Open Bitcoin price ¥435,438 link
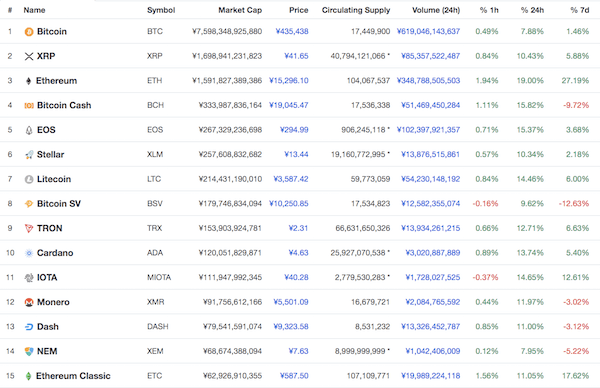This screenshot has height=388, width=600. [x=292, y=31]
